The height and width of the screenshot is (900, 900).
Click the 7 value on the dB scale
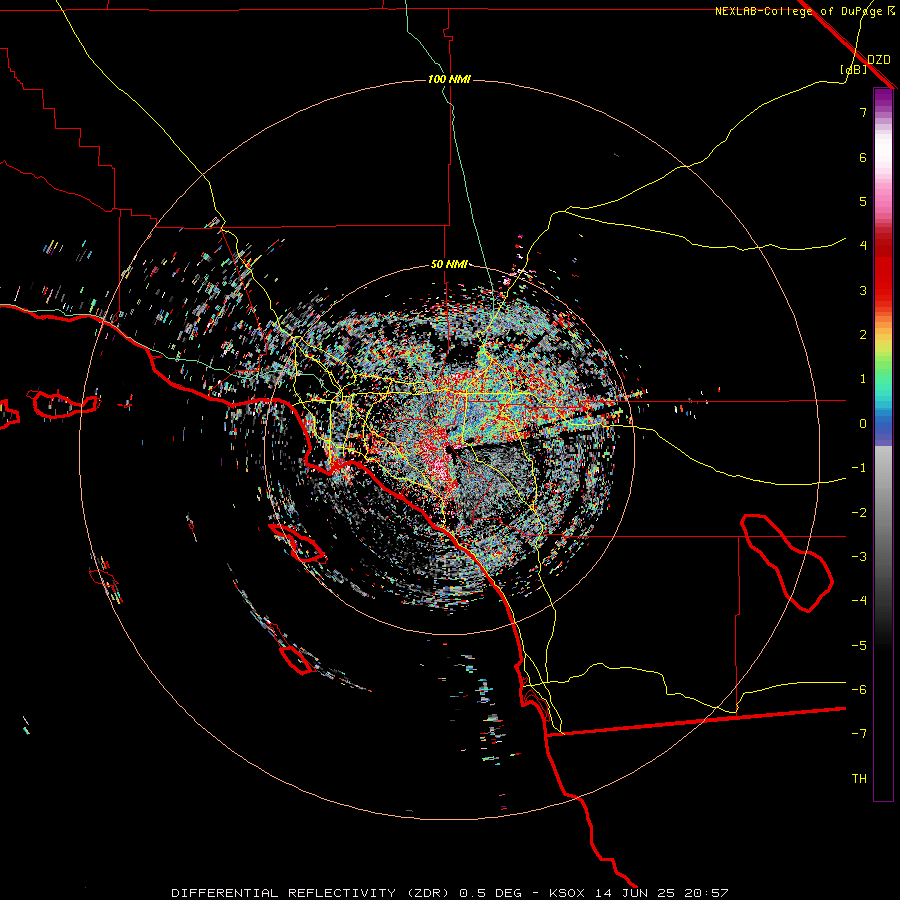[863, 112]
